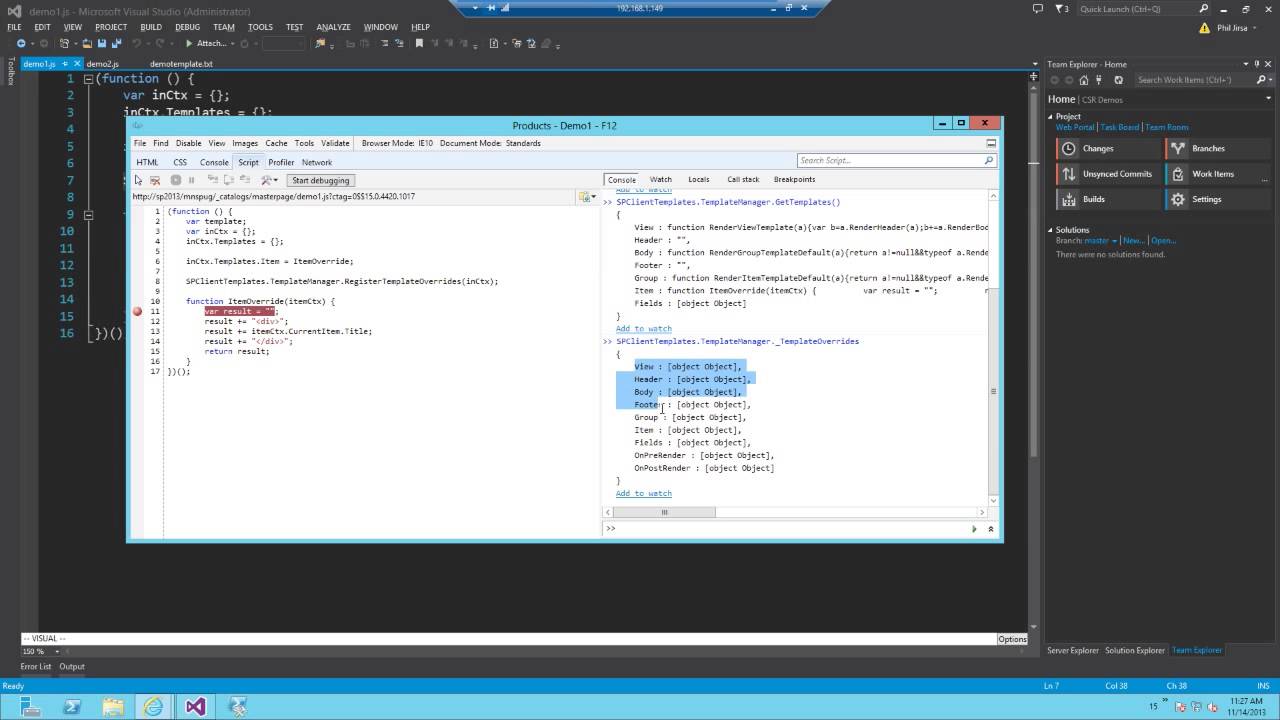Viewport: 1280px width, 720px height.
Task: Refresh Team Explorer with the refresh icon
Action: [1118, 80]
